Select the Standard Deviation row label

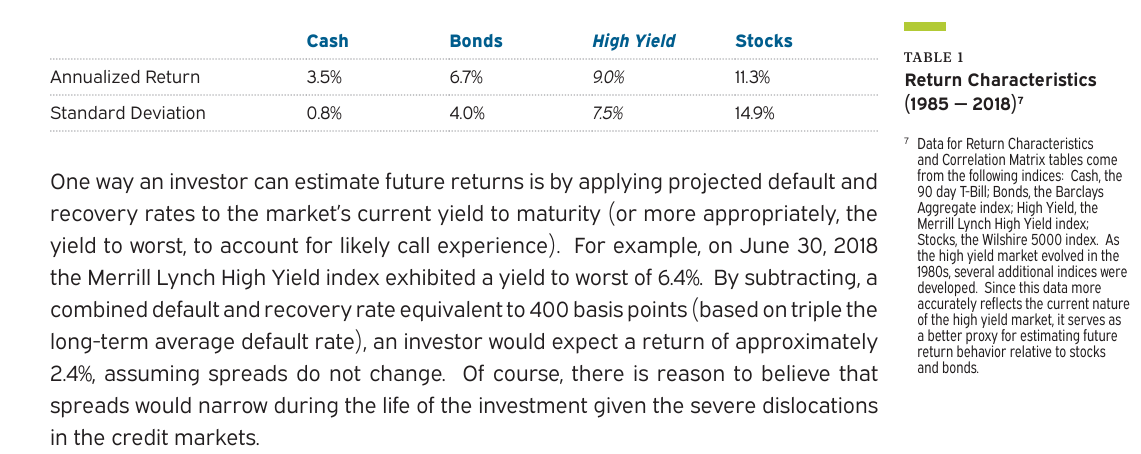128,113
